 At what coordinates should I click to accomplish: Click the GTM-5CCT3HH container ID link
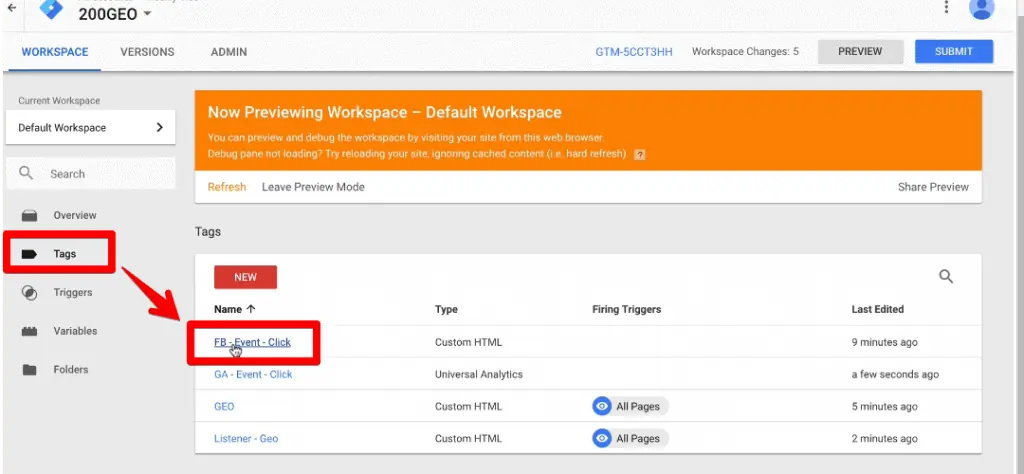pyautogui.click(x=633, y=52)
